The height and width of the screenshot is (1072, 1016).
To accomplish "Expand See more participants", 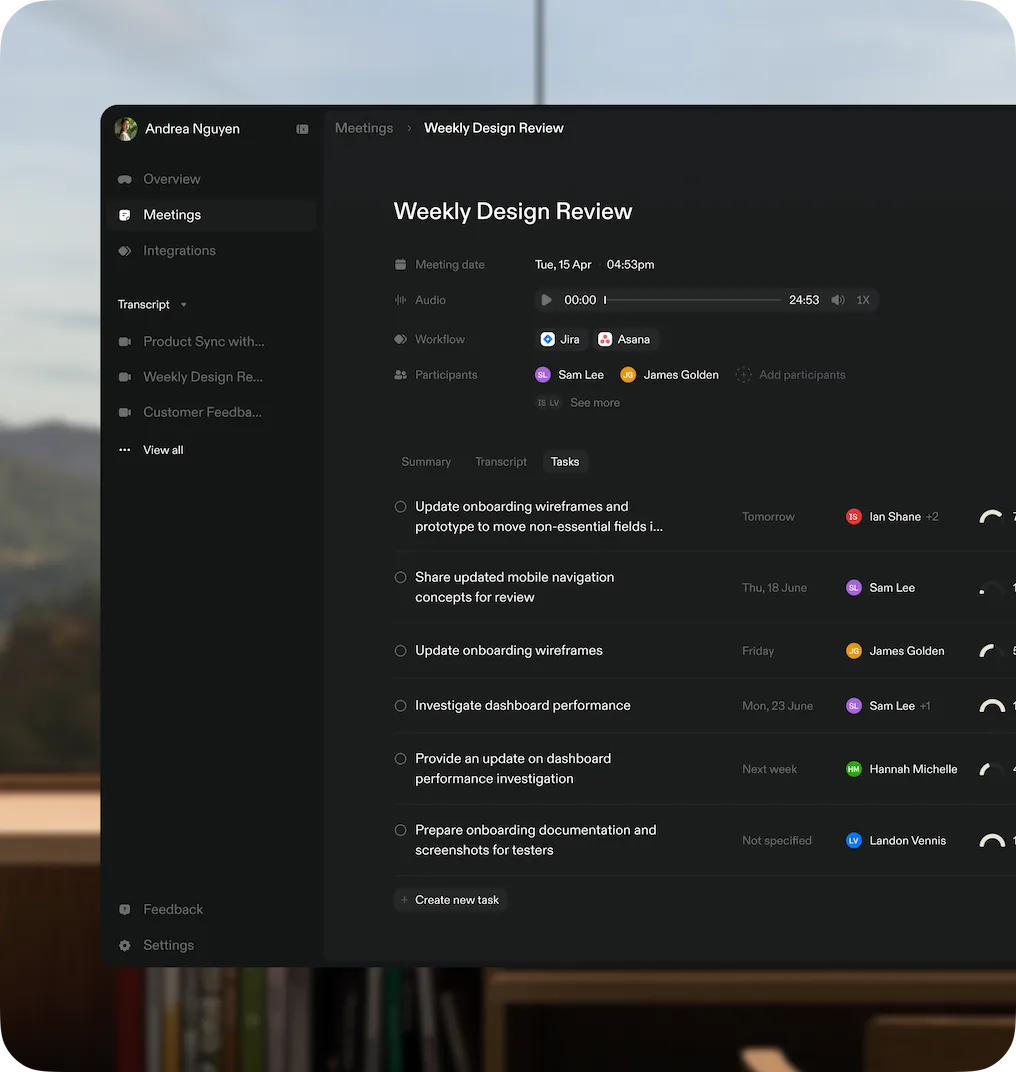I will click(595, 403).
